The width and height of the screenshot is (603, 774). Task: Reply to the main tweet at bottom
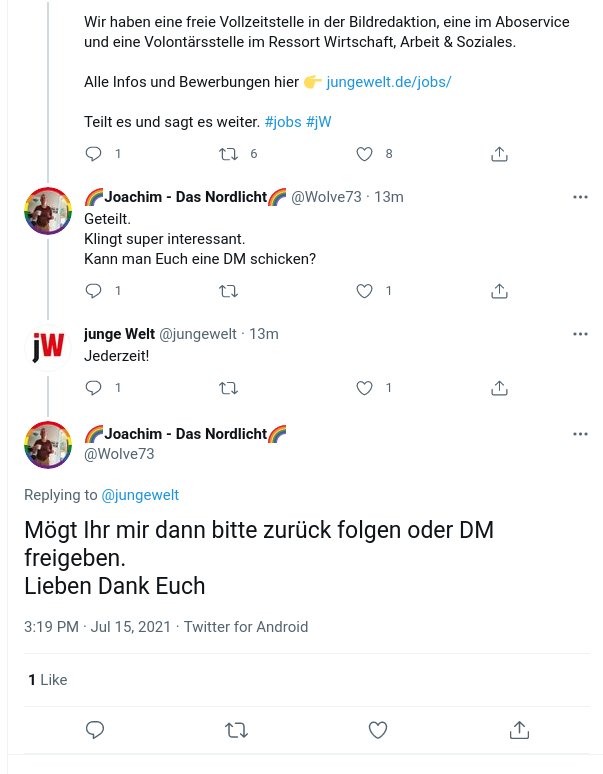tap(95, 730)
